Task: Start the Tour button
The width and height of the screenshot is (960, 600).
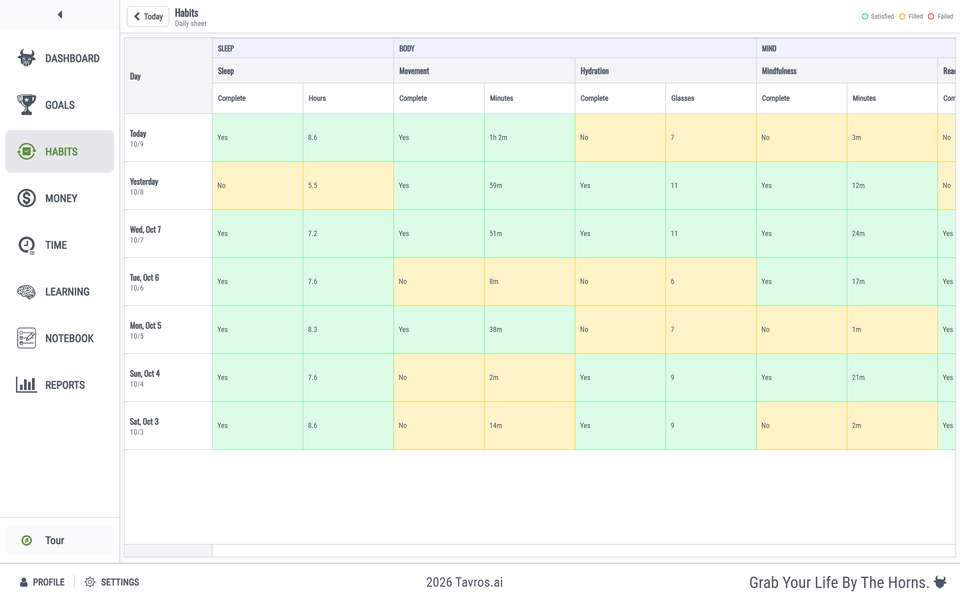Action: click(59, 541)
